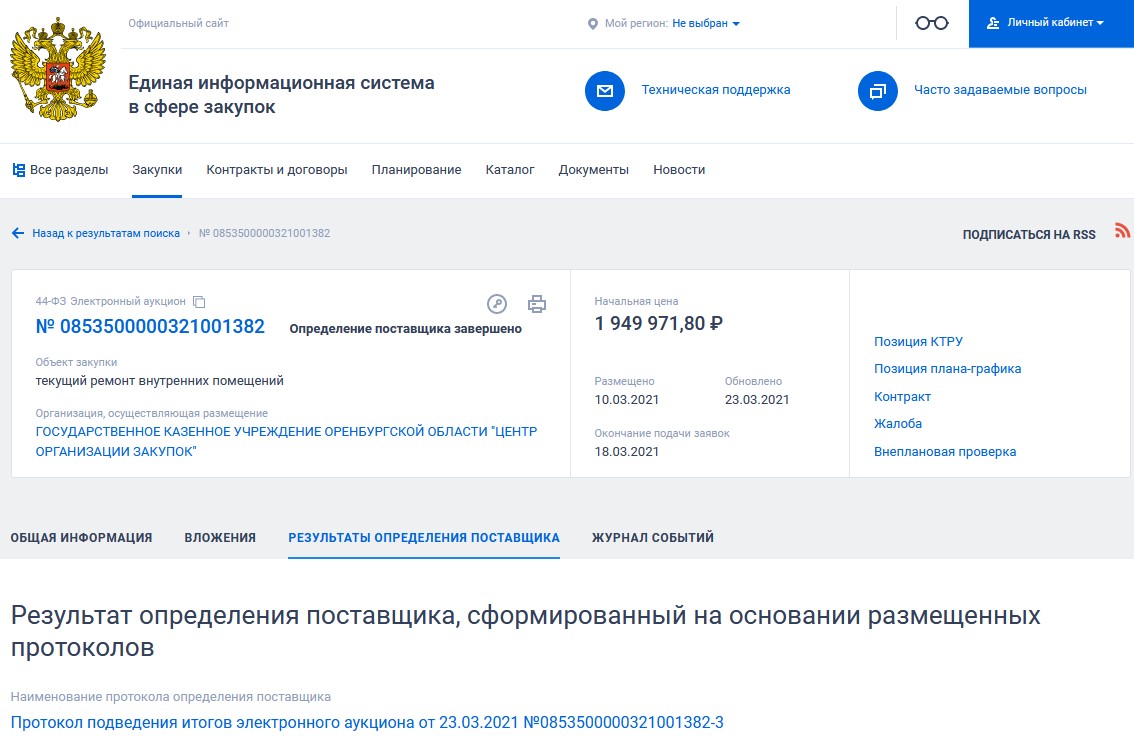
Task: Click the placement date 10.03.2021
Action: (626, 399)
